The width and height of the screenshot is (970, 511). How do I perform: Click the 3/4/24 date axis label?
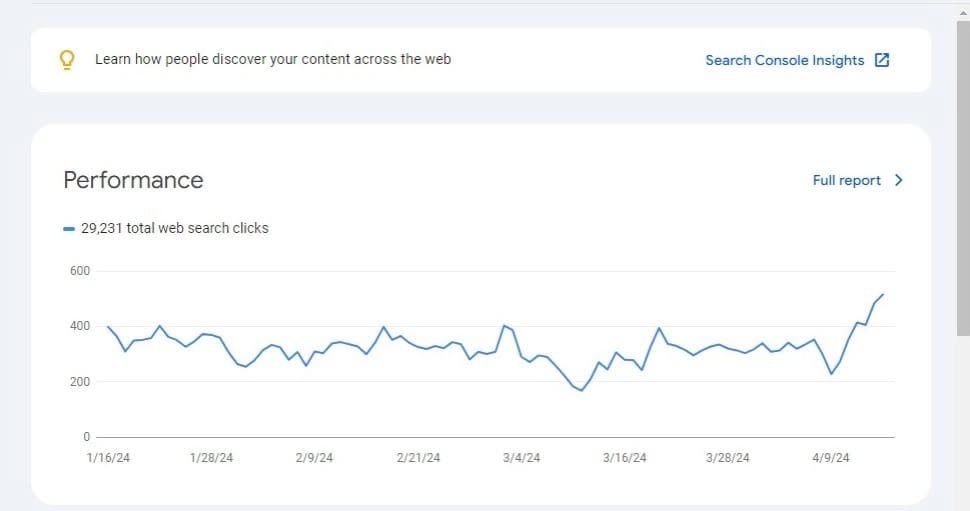pyautogui.click(x=521, y=458)
